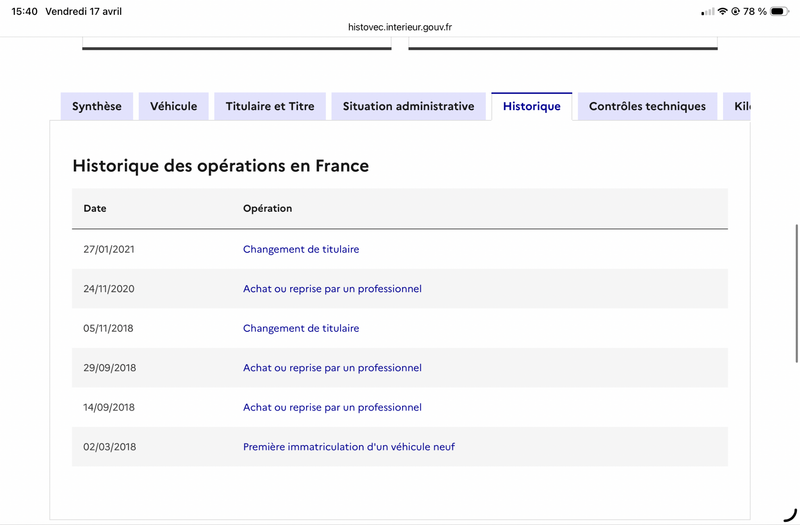Select the date 02/03/2018
Screen dimensions: 800x525
(x=110, y=447)
